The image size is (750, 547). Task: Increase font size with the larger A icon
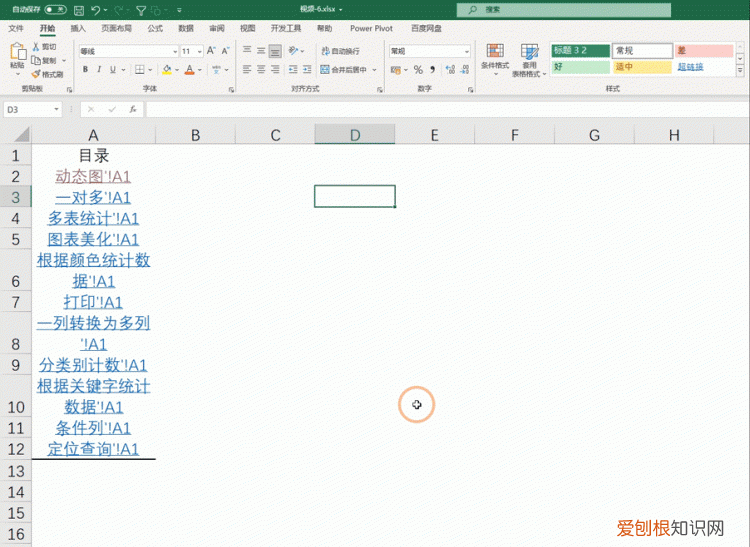209,51
